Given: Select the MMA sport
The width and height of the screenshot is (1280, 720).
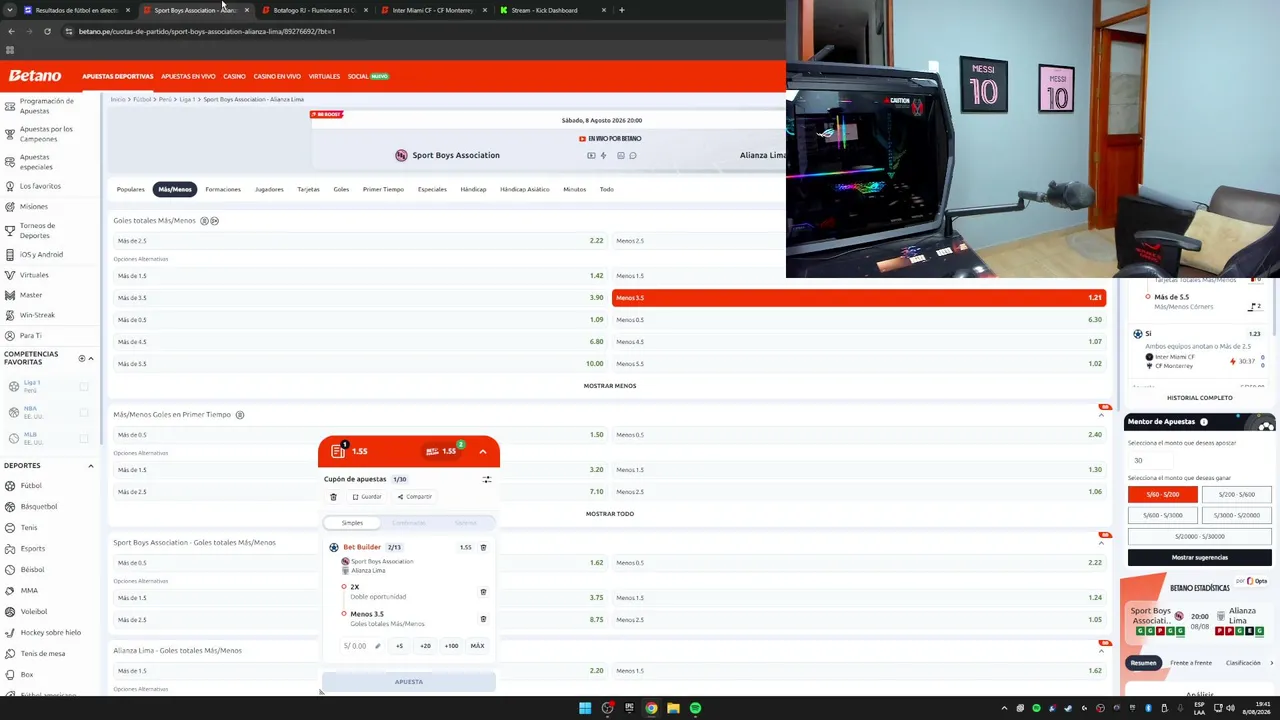Looking at the screenshot, I should point(28,591).
